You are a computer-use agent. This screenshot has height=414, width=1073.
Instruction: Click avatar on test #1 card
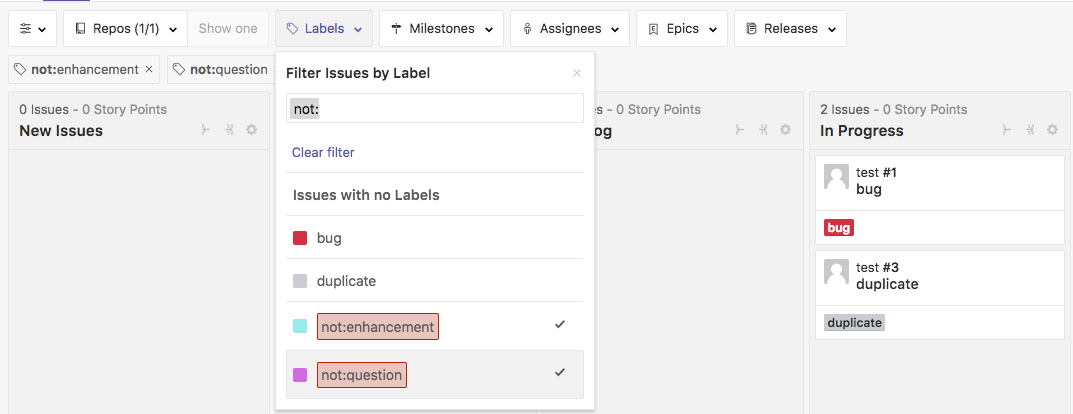[x=836, y=177]
